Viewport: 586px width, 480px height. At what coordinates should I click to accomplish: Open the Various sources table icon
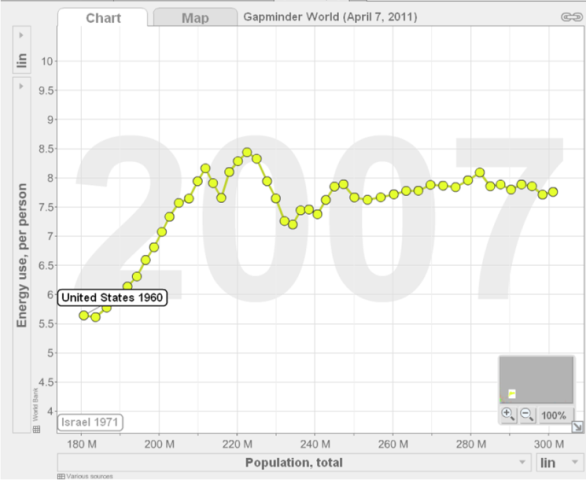(61, 476)
